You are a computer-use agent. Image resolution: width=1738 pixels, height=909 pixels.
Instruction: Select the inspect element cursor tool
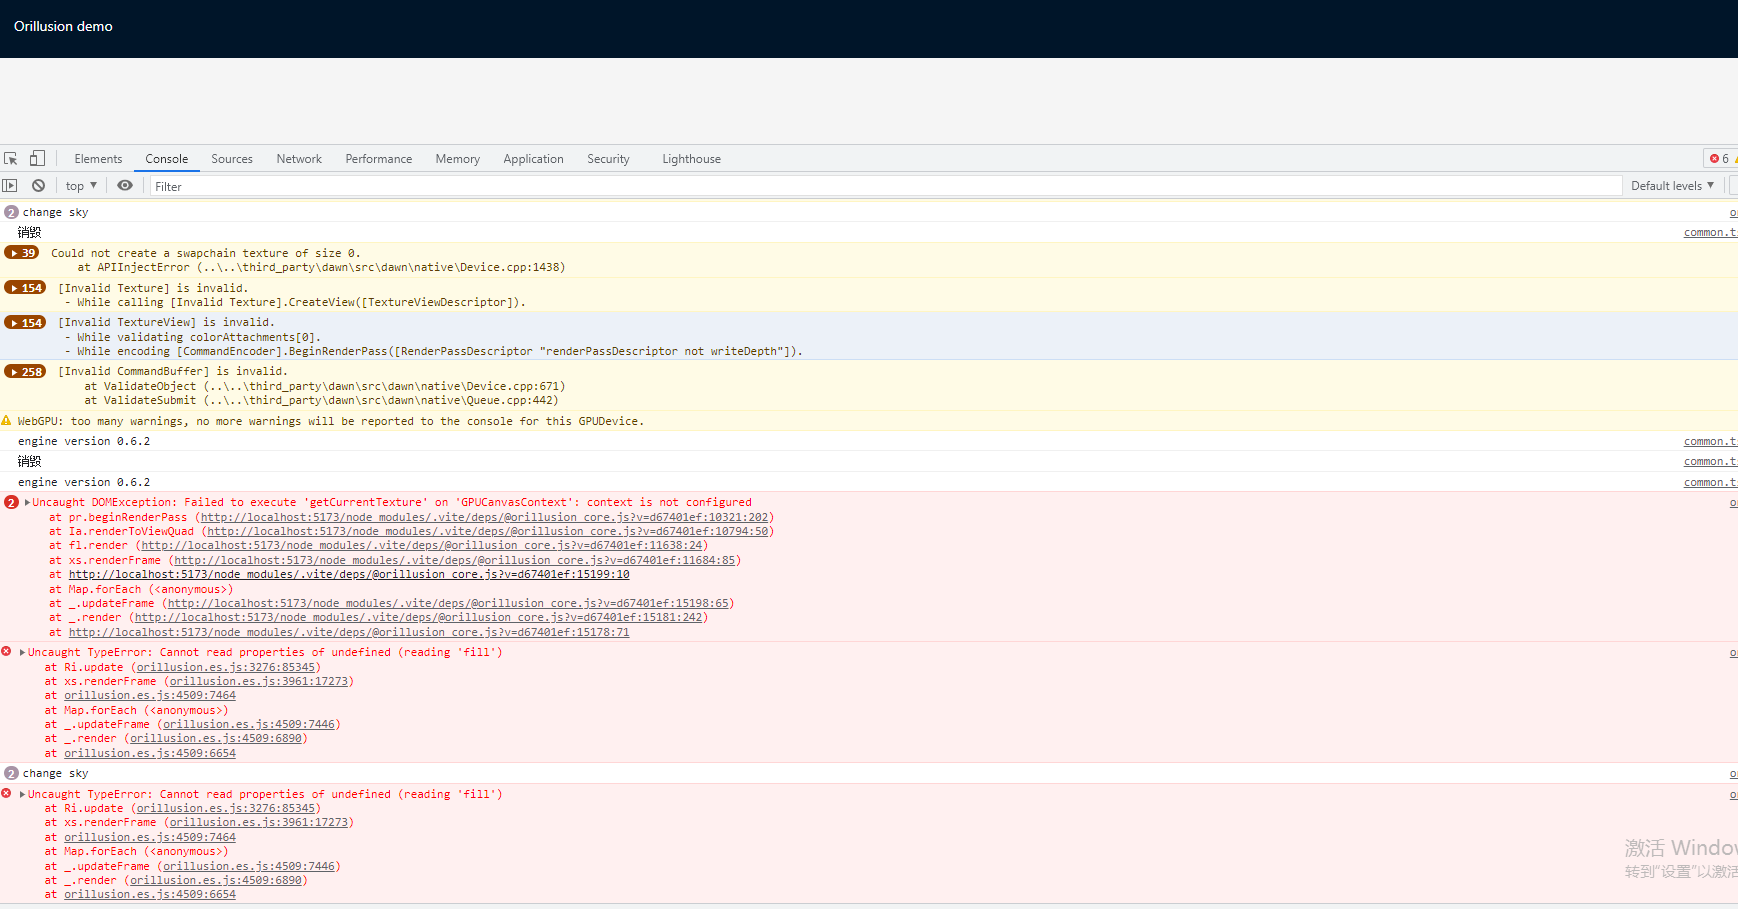click(10, 158)
